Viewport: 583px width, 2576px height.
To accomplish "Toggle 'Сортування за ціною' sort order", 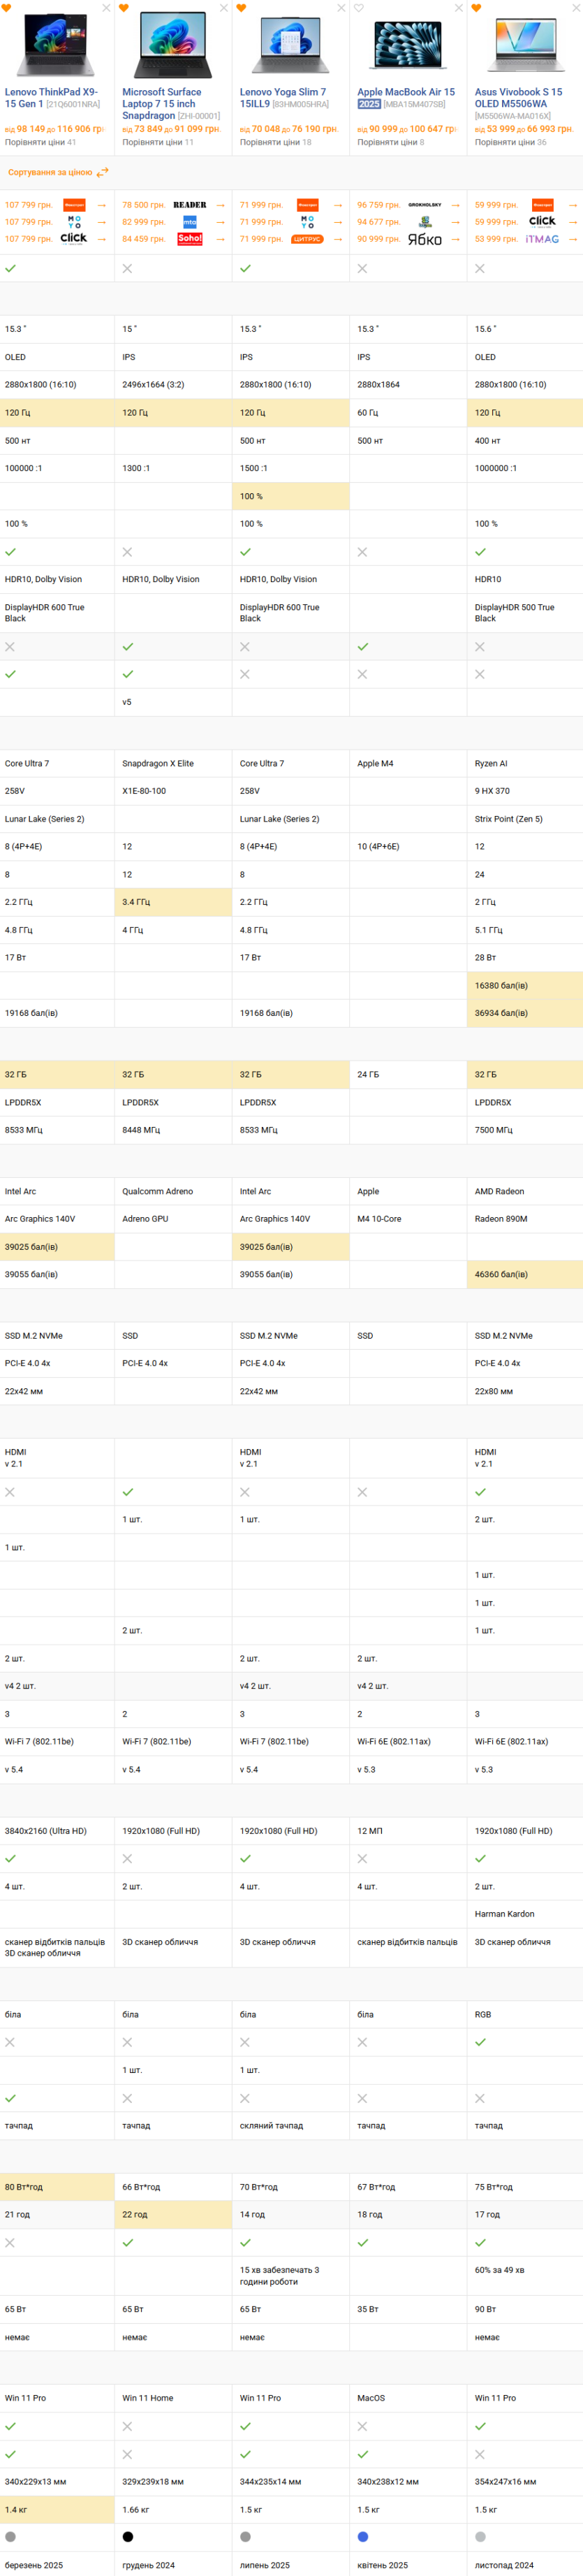I will click(x=58, y=172).
